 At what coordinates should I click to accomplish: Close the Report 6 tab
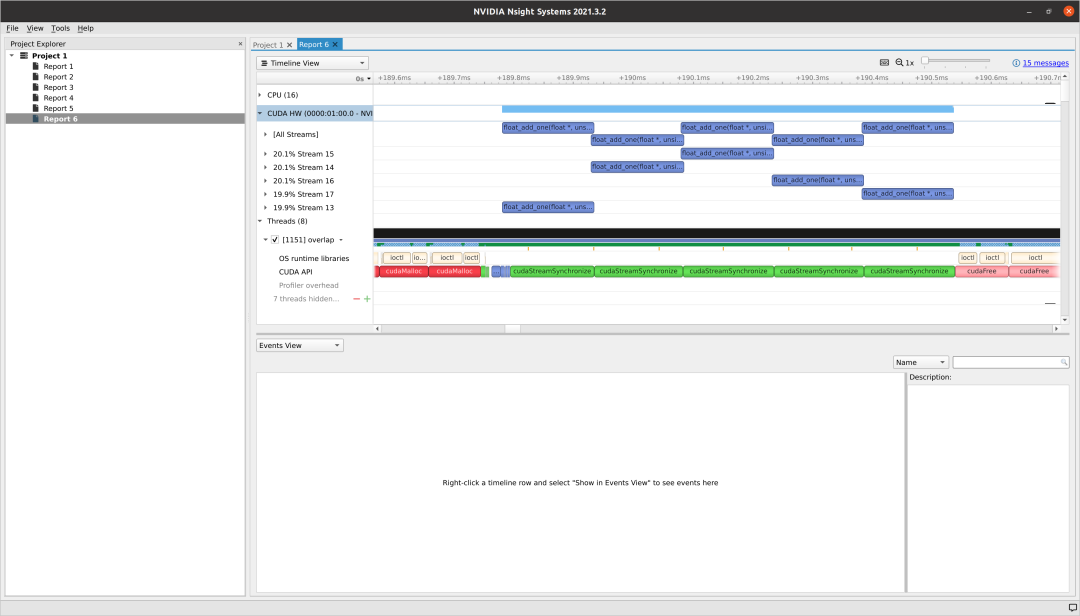tap(335, 44)
